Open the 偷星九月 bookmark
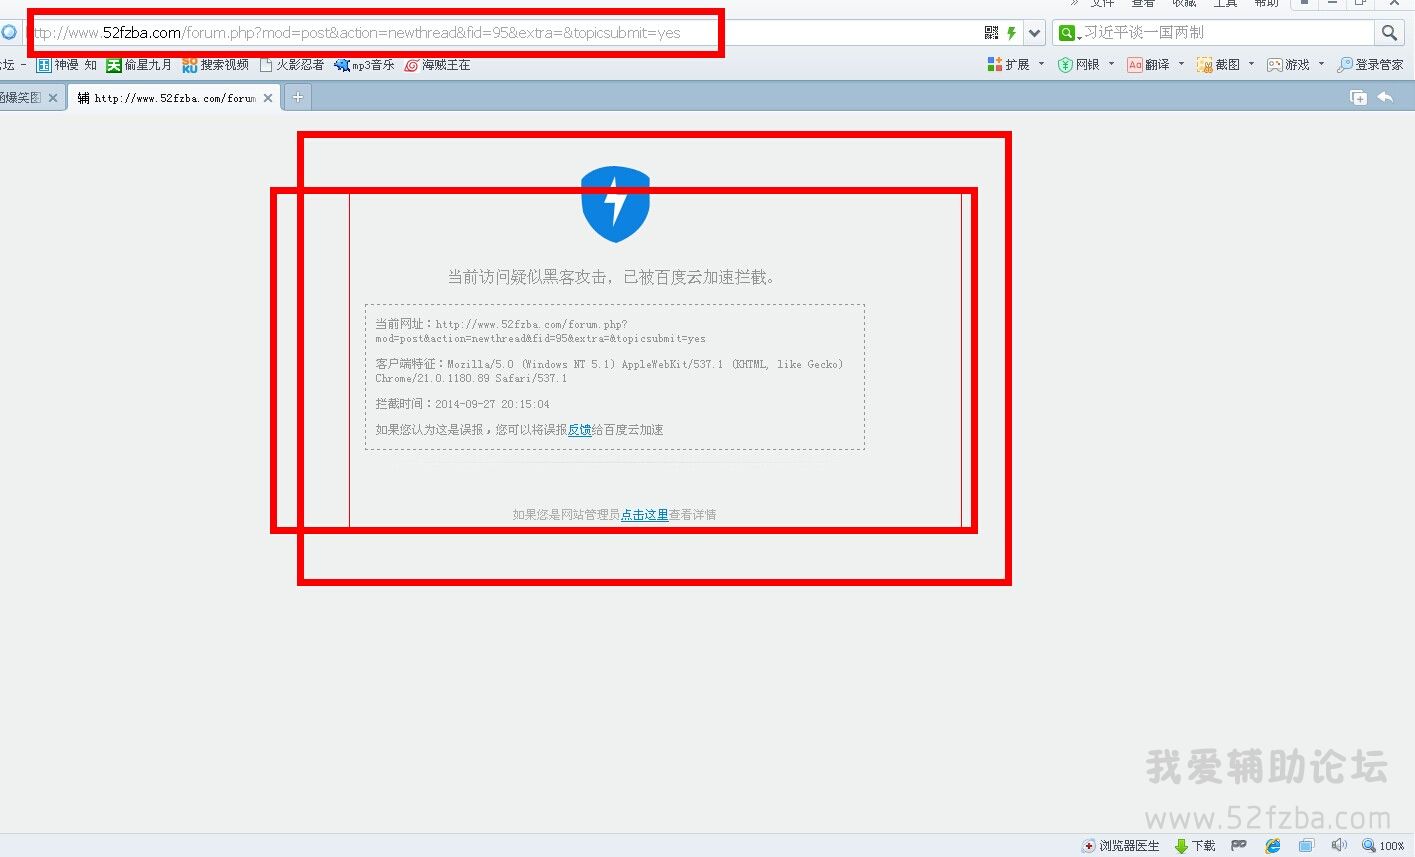 tap(139, 65)
